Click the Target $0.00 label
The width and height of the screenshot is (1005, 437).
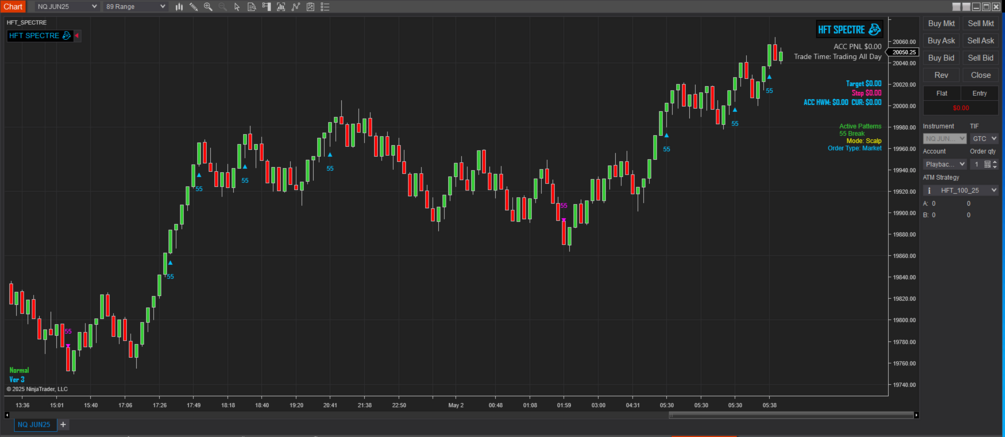(x=863, y=83)
